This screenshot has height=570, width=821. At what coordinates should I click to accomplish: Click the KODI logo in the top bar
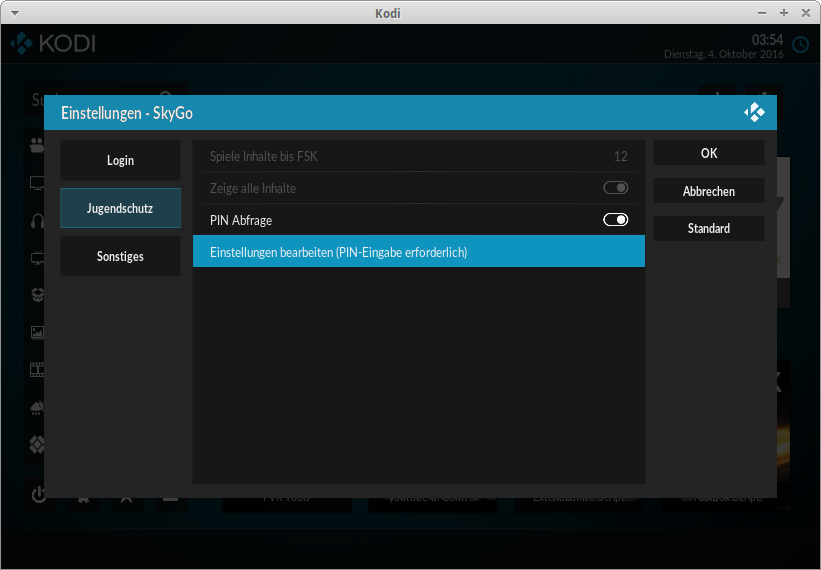(53, 43)
